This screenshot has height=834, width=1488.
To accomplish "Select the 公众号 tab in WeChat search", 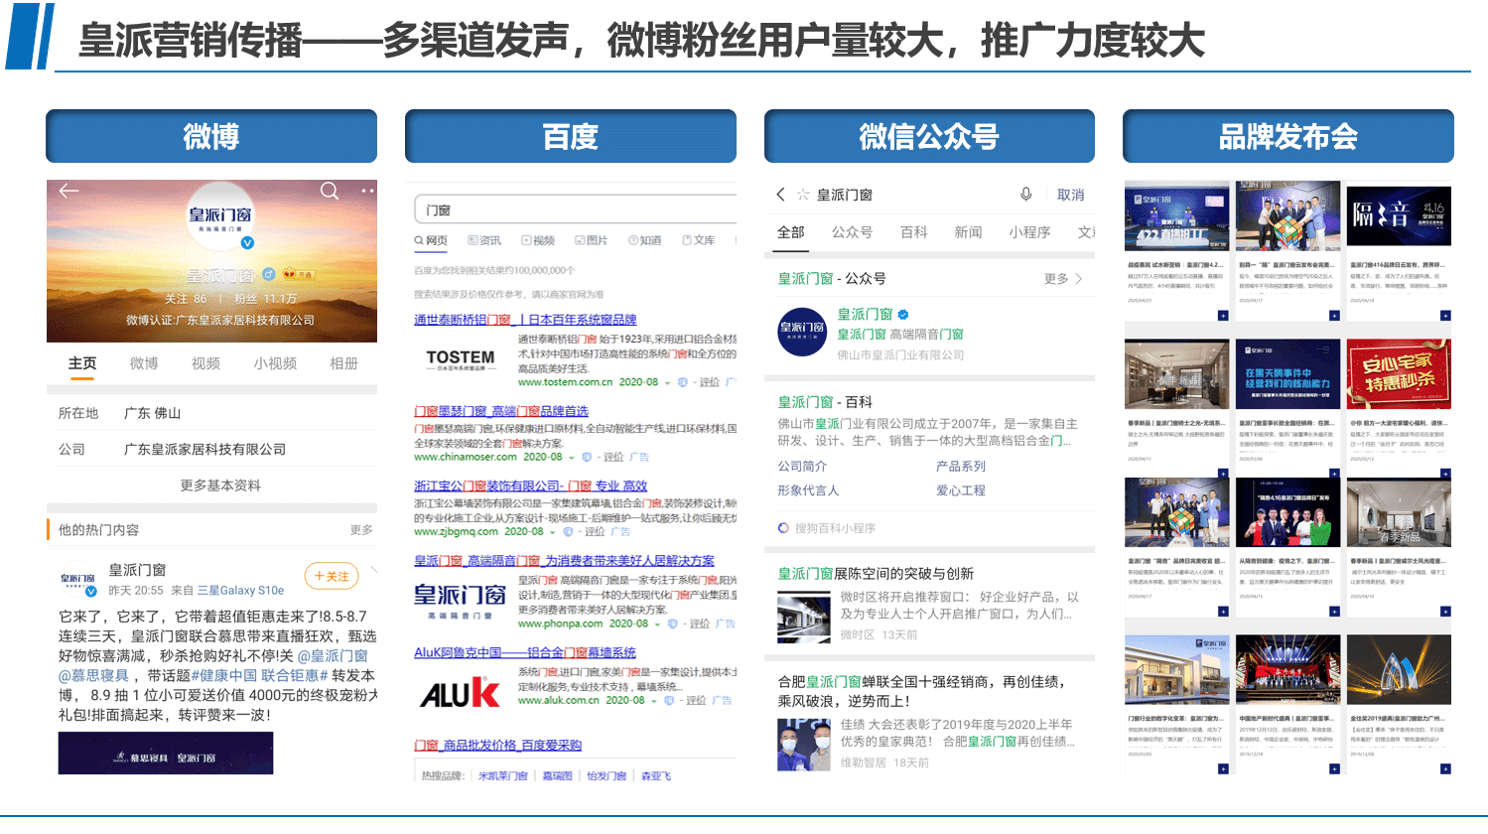I will (852, 232).
